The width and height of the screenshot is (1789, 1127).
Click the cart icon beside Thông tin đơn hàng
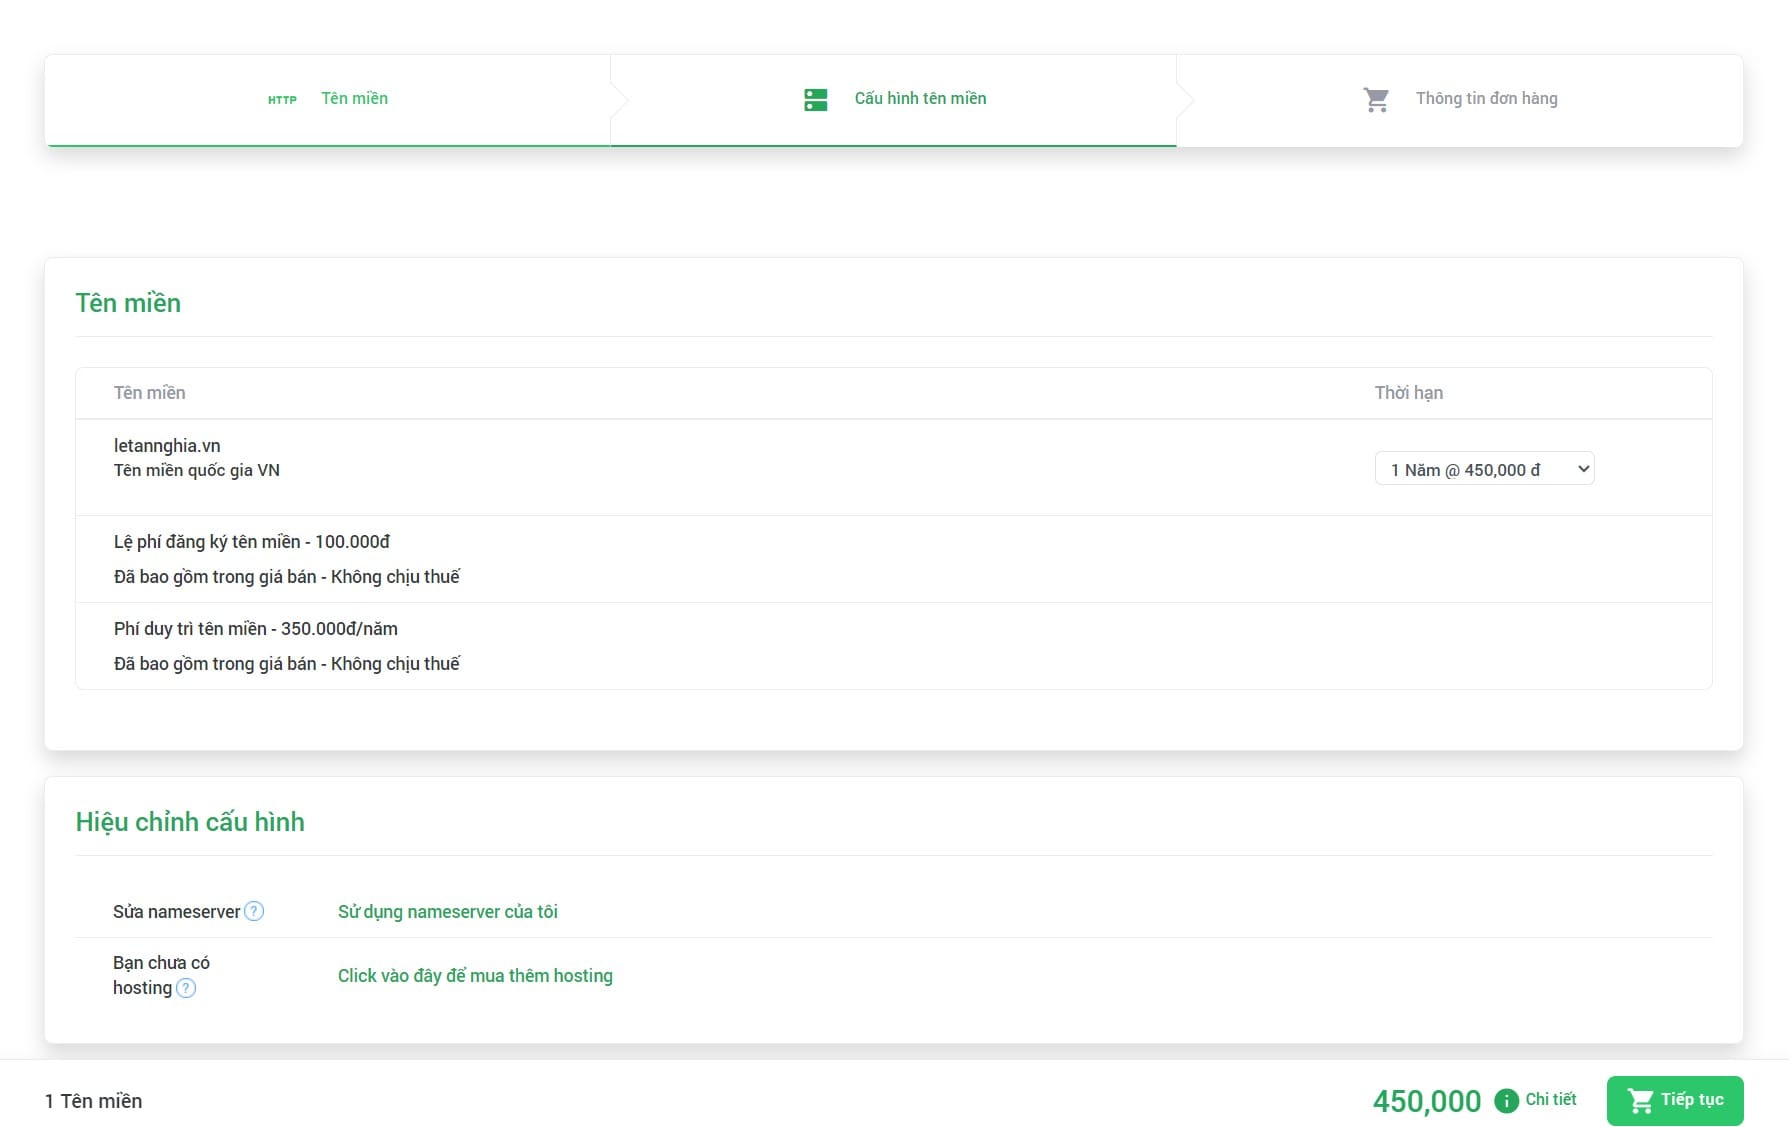(1376, 99)
